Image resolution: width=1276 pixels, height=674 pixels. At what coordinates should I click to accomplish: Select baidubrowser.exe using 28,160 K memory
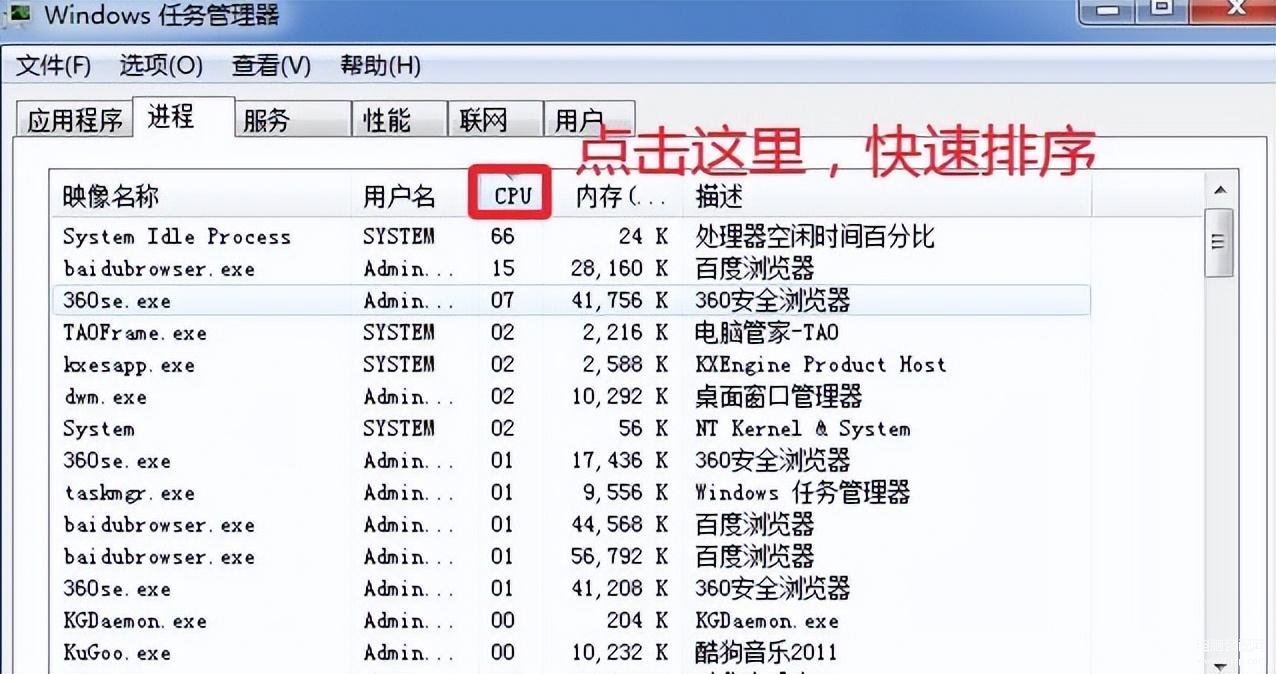(571, 269)
